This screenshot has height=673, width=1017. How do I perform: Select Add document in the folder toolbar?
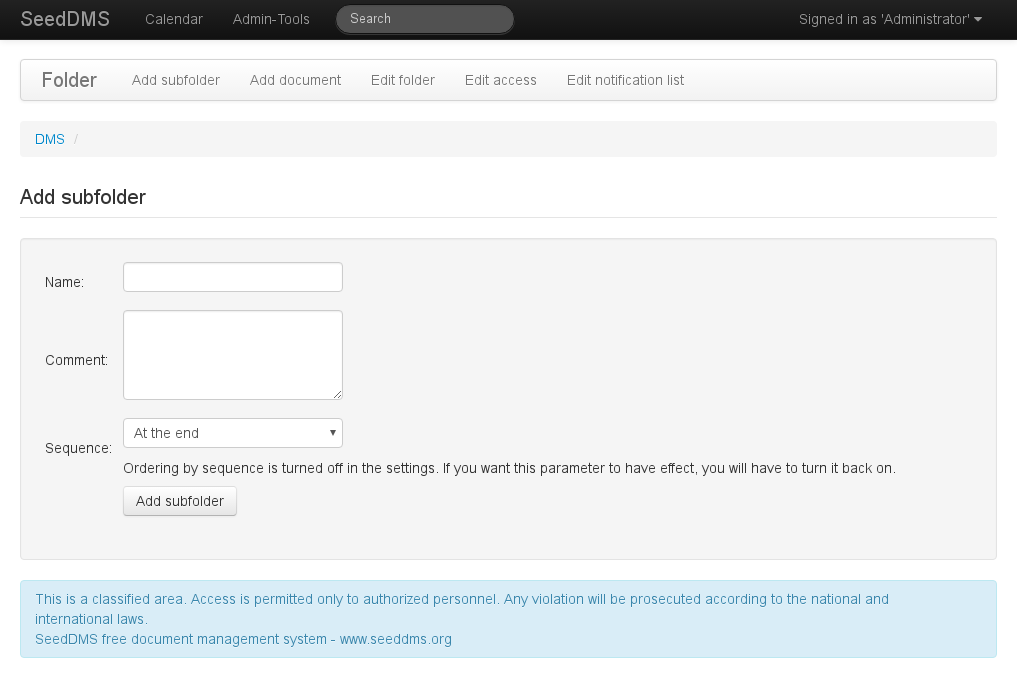(x=295, y=80)
